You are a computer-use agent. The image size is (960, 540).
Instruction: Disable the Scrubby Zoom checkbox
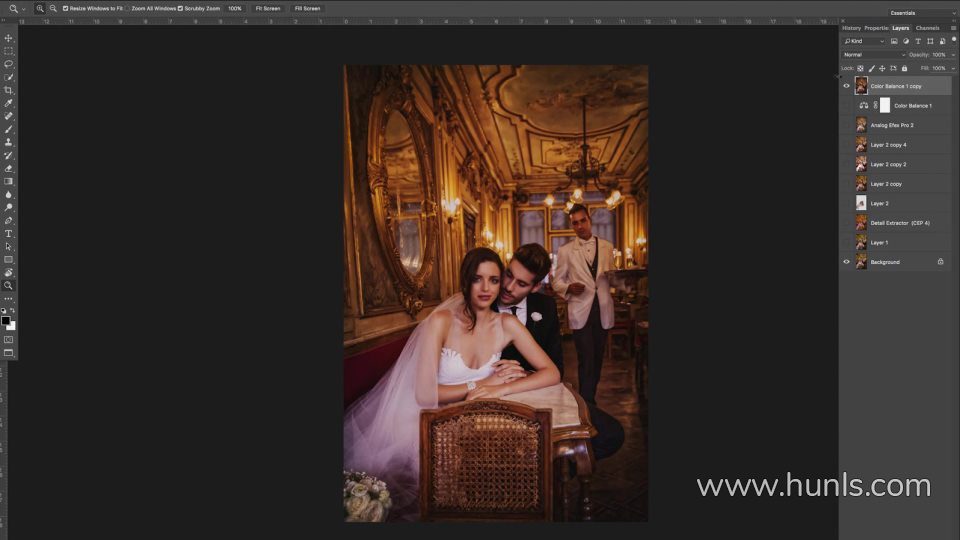[180, 9]
